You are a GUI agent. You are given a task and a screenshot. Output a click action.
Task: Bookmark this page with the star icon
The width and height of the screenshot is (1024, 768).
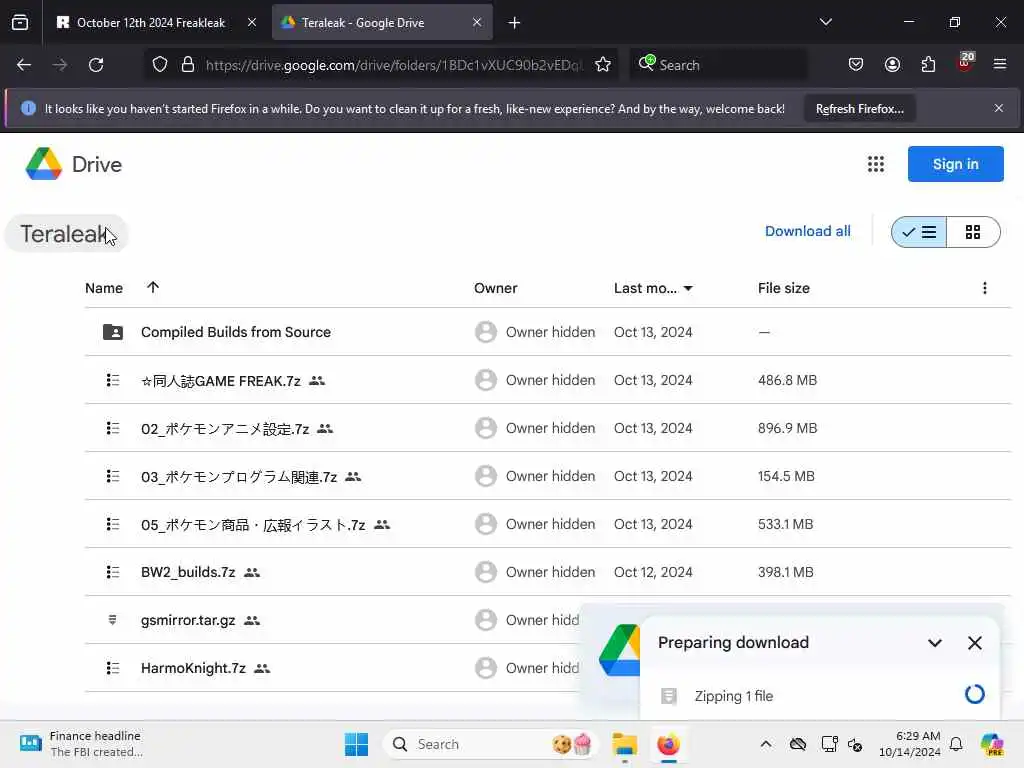(x=603, y=65)
